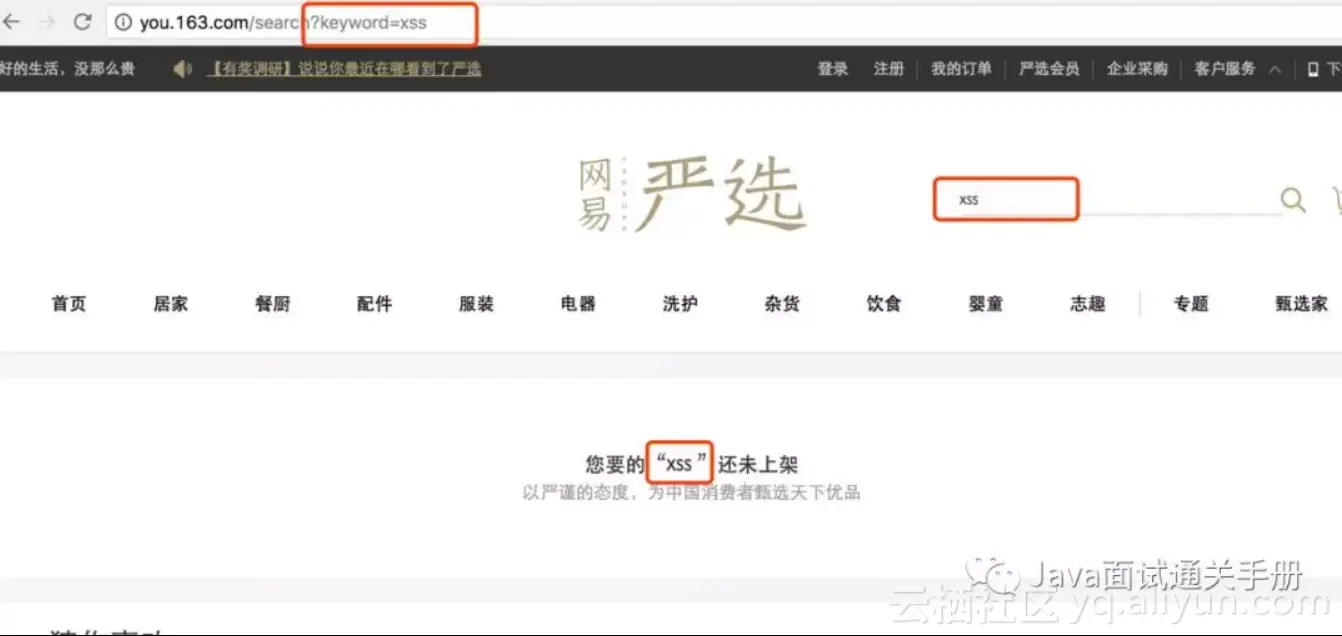
Task: Click the magnifier search icon
Action: [x=1293, y=200]
